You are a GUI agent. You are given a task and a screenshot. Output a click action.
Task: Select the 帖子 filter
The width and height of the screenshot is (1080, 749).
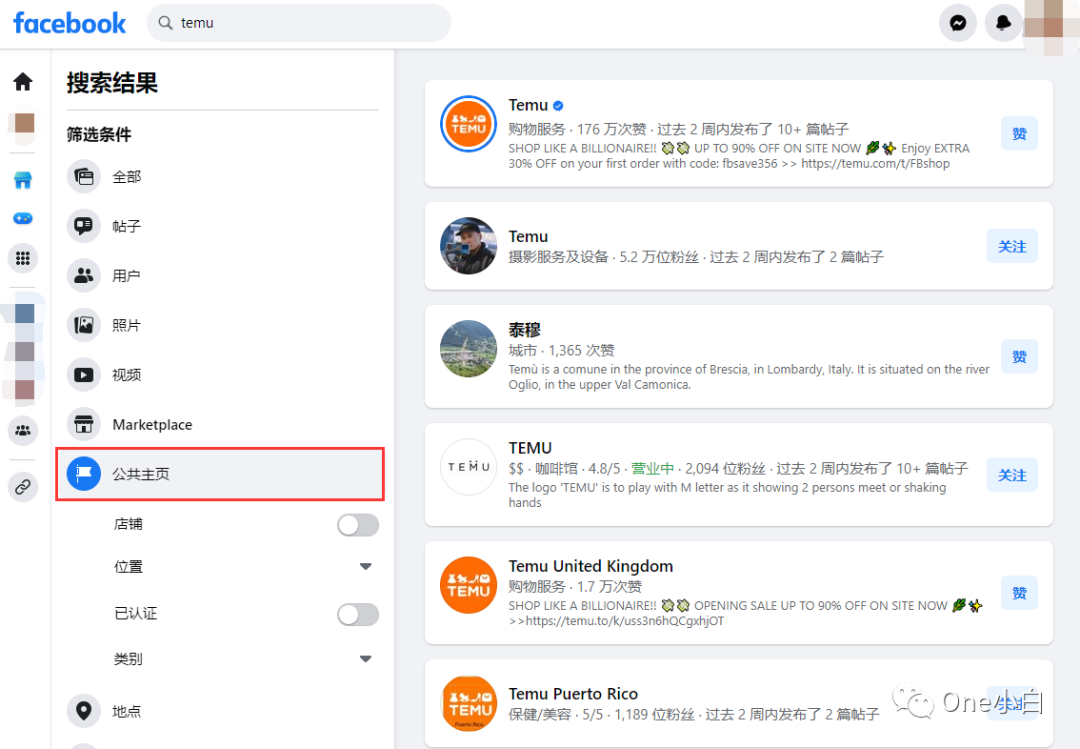[x=222, y=226]
